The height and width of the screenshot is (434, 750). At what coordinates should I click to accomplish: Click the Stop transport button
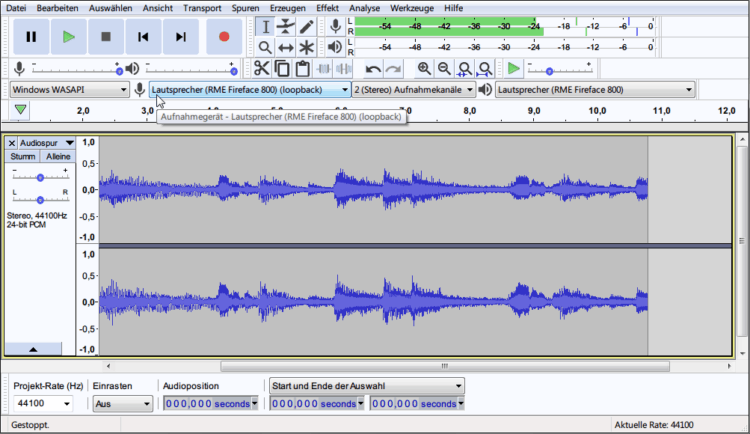(106, 37)
